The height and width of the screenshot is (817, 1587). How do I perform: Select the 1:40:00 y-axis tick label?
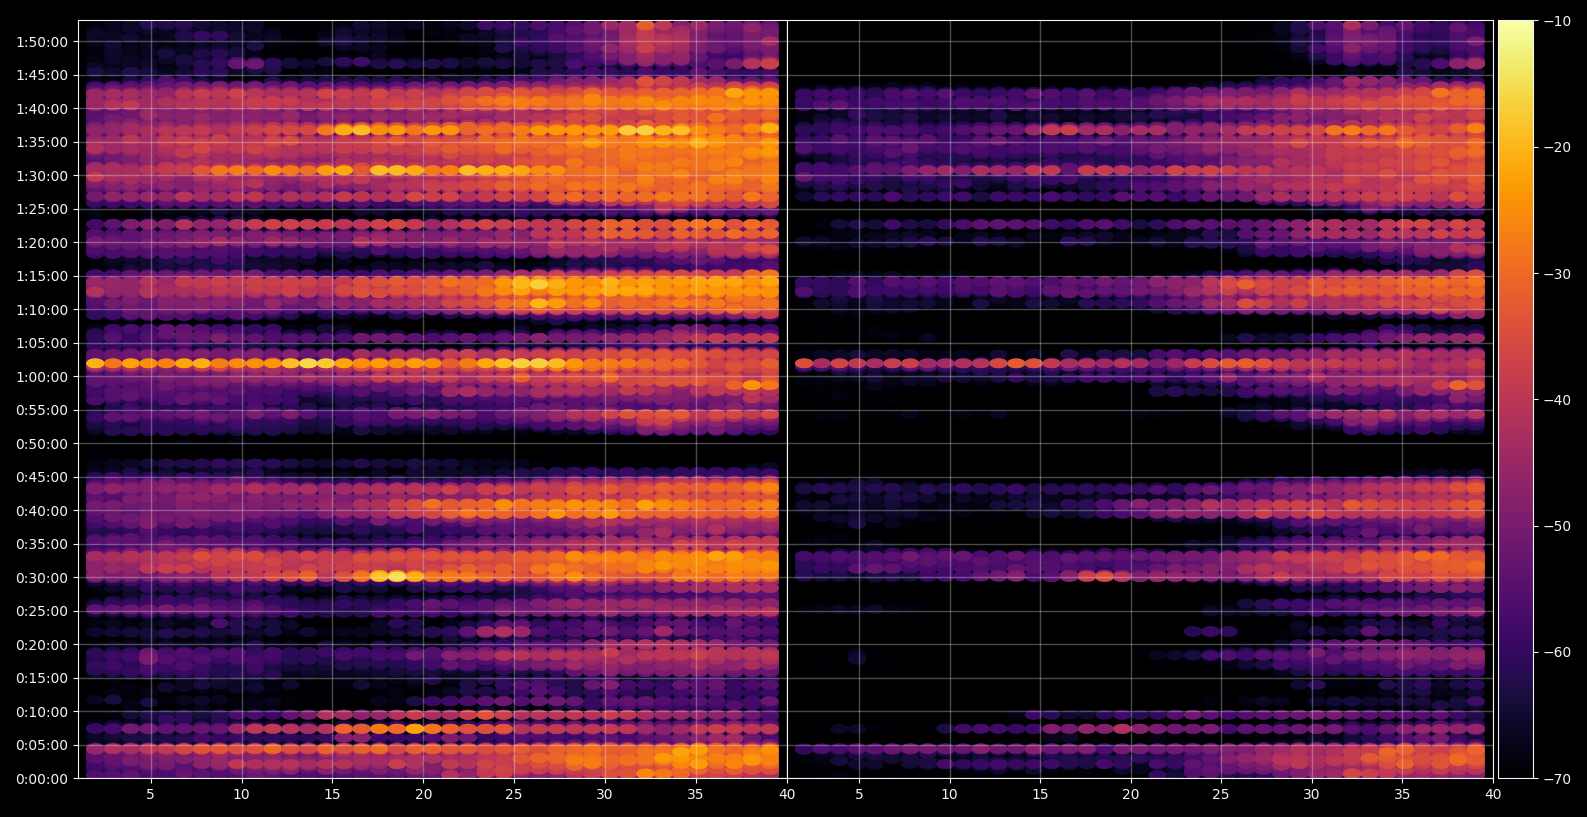coord(42,109)
